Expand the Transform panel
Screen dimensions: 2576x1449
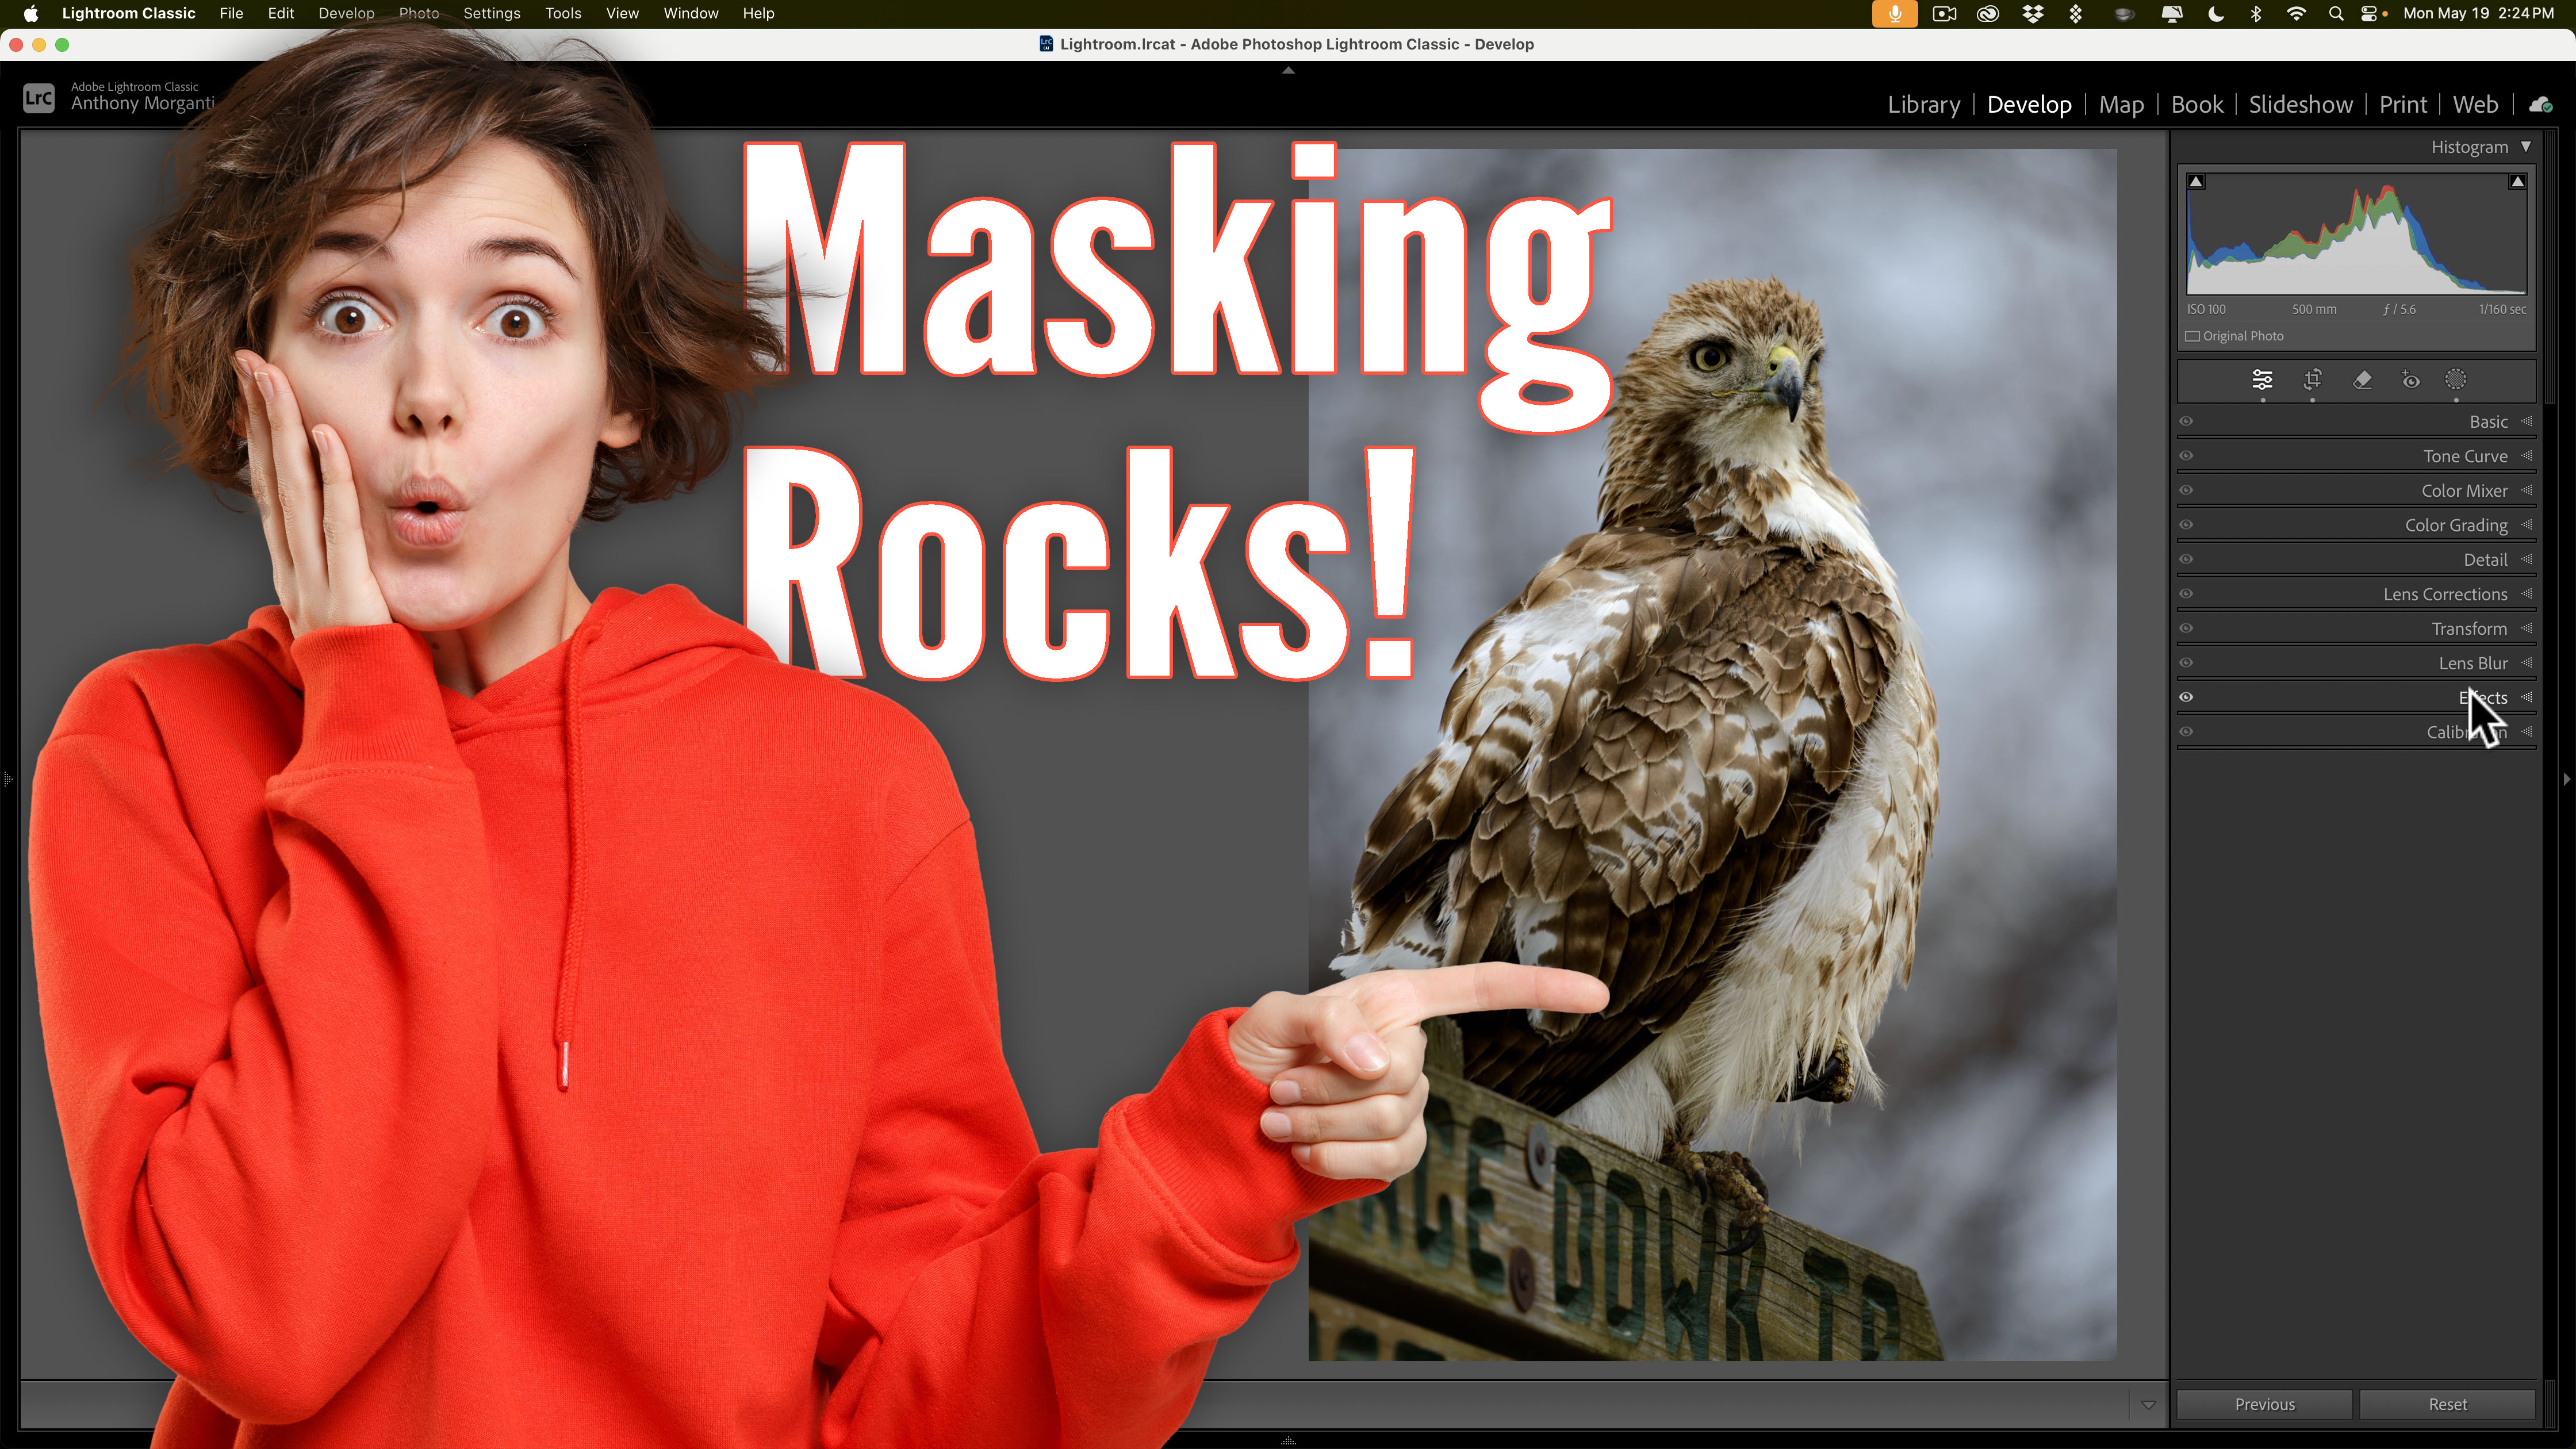2527,628
